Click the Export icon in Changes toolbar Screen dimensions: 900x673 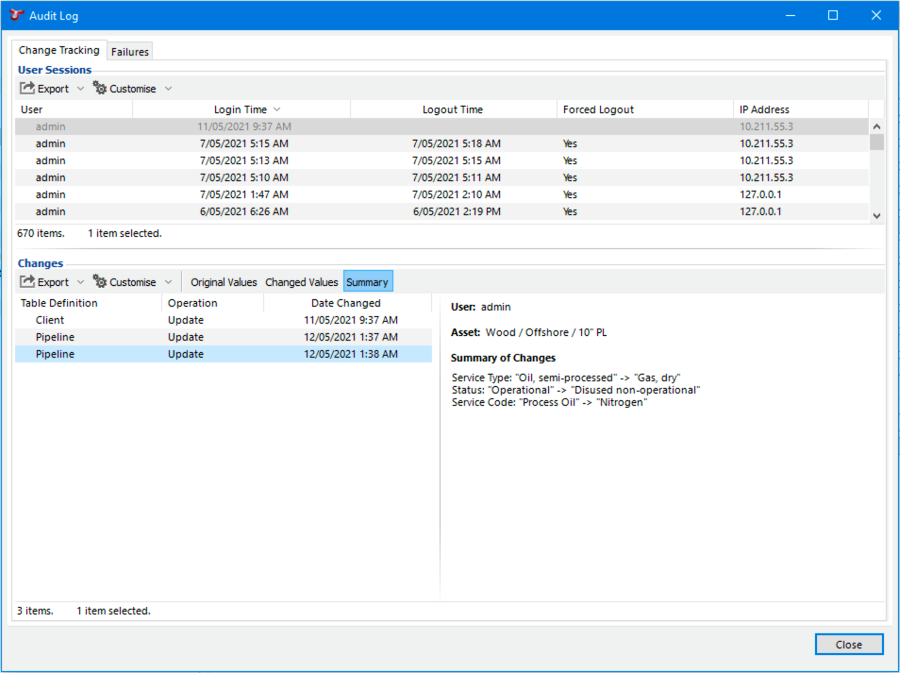pyautogui.click(x=28, y=282)
